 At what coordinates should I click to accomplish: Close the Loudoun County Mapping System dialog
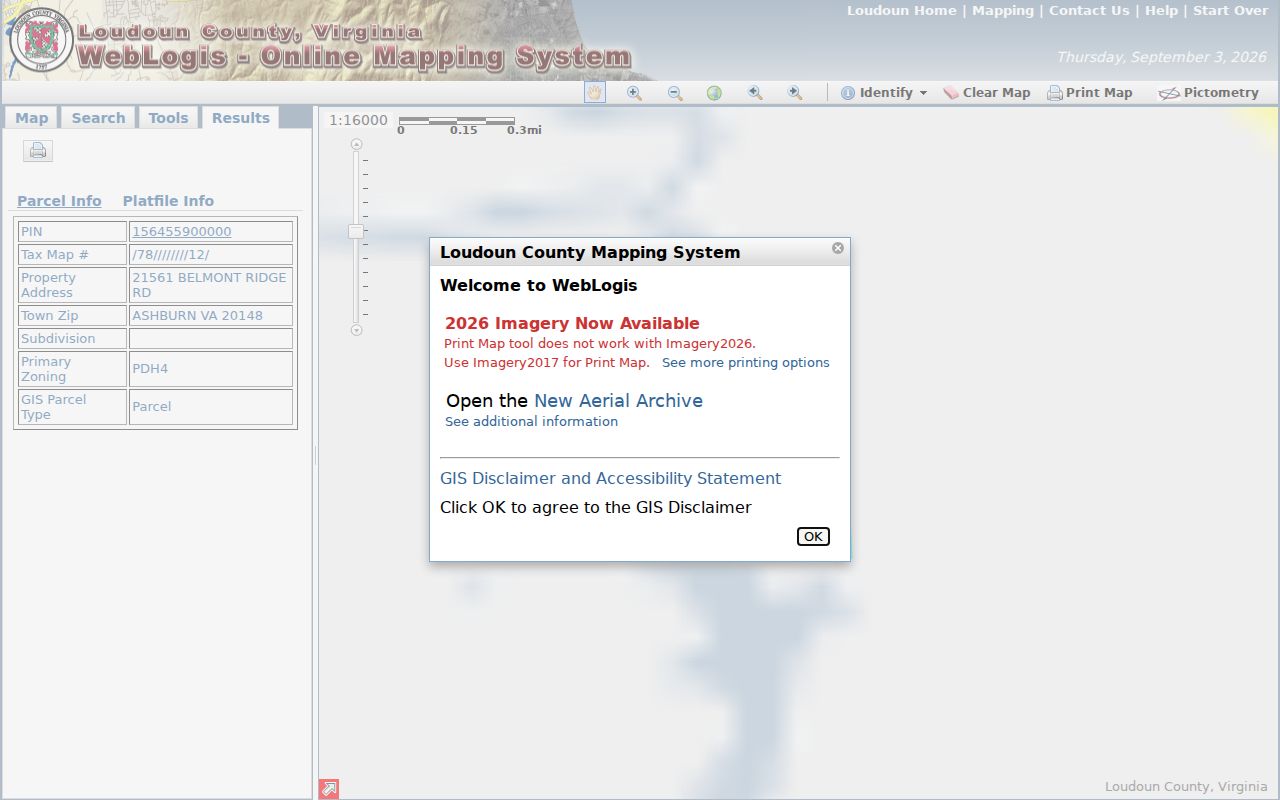pyautogui.click(x=838, y=248)
